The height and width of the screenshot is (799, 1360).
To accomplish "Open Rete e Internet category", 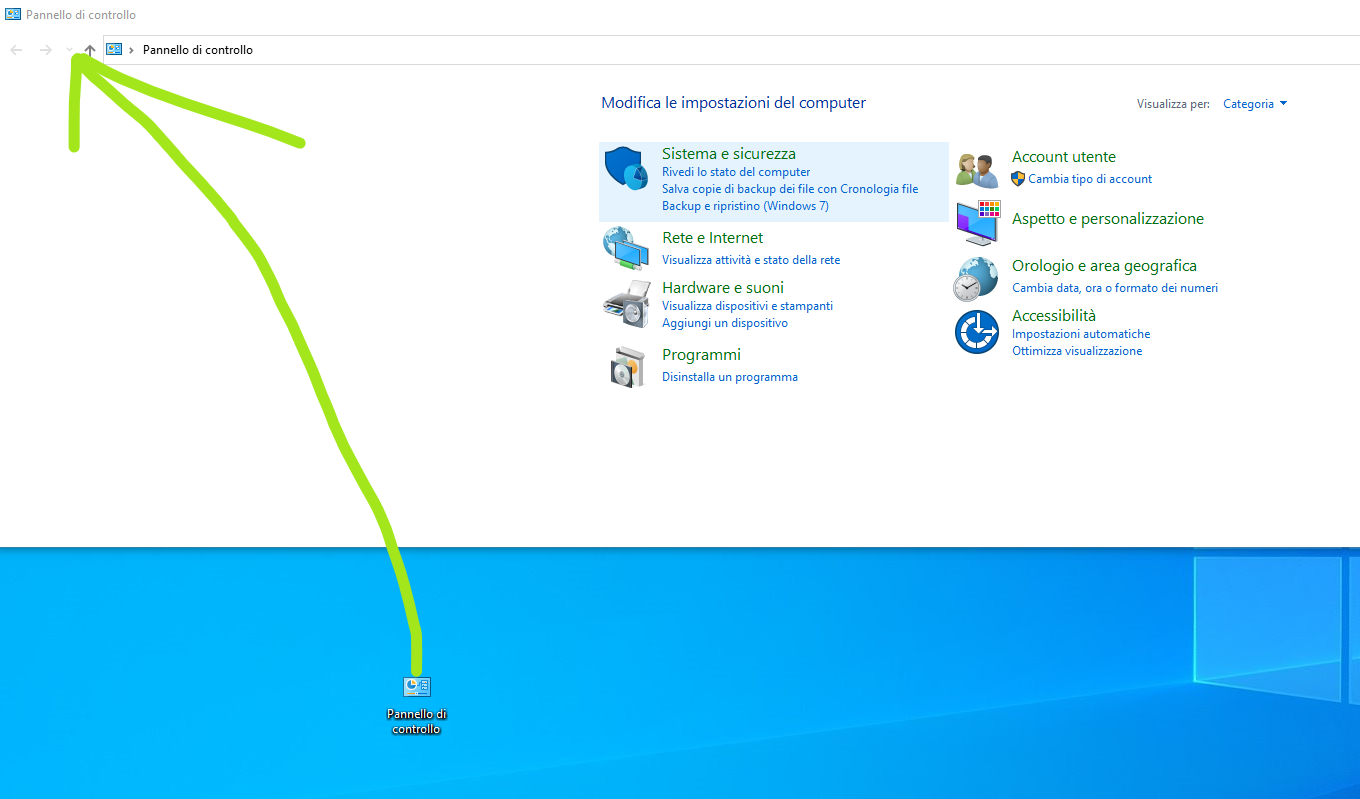I will coord(712,238).
